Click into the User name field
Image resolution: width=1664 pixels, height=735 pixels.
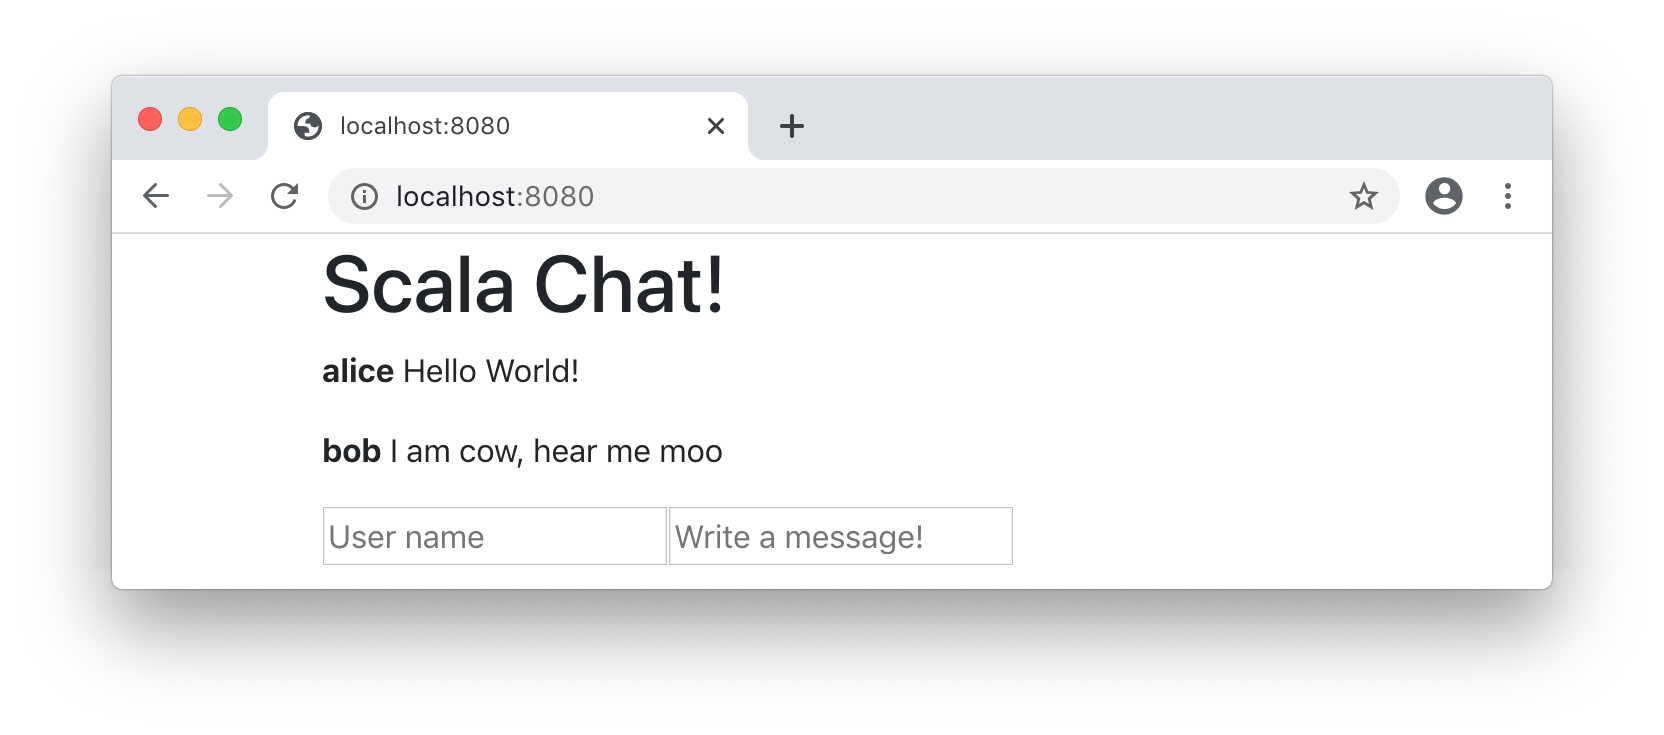pos(494,537)
